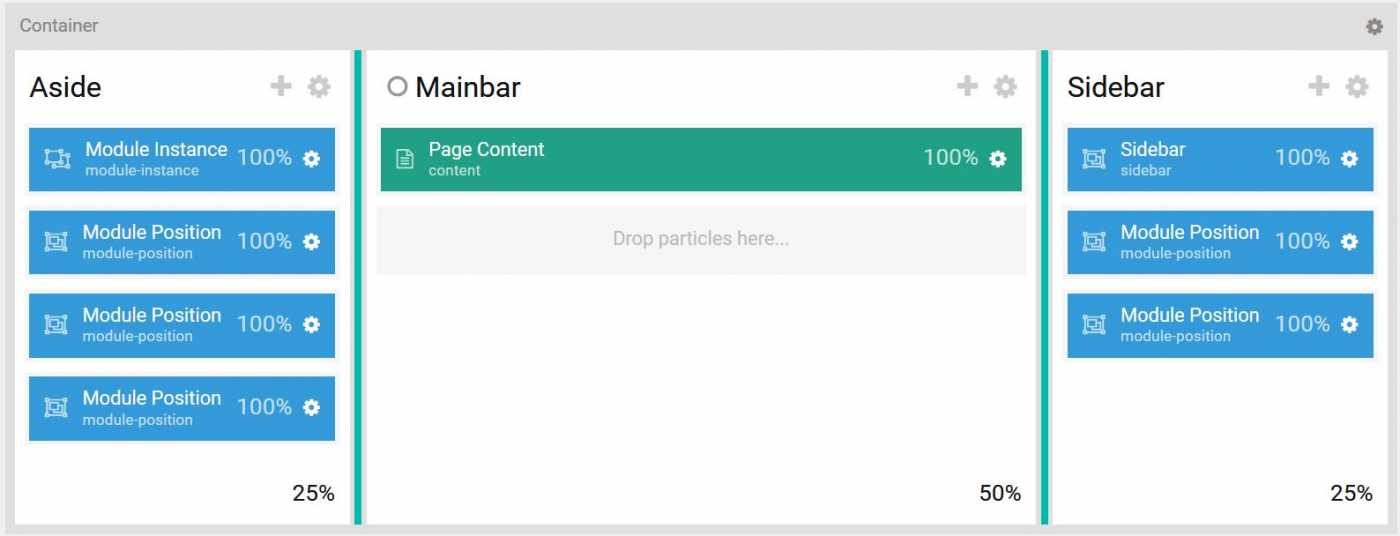1400x536 pixels.
Task: Open Sidebar section settings gear
Action: (1357, 87)
